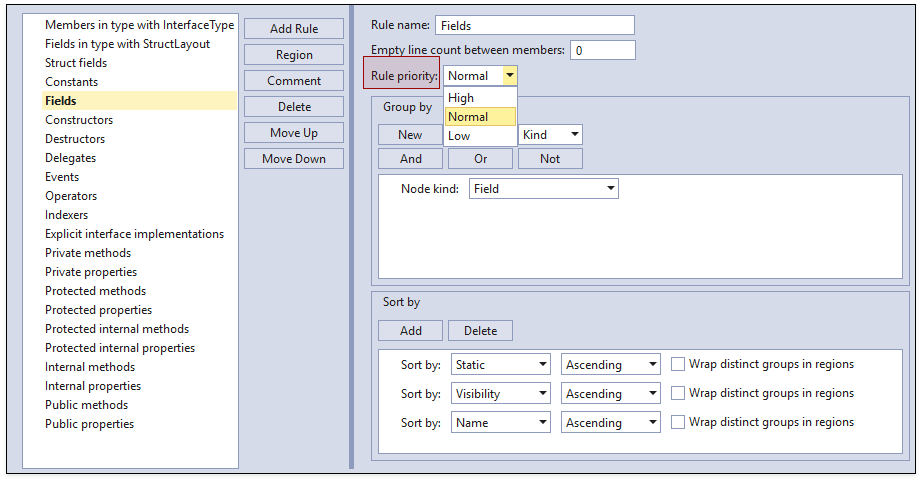Open the Rule priority dropdown
Screen dimensions: 922x482
(510, 76)
